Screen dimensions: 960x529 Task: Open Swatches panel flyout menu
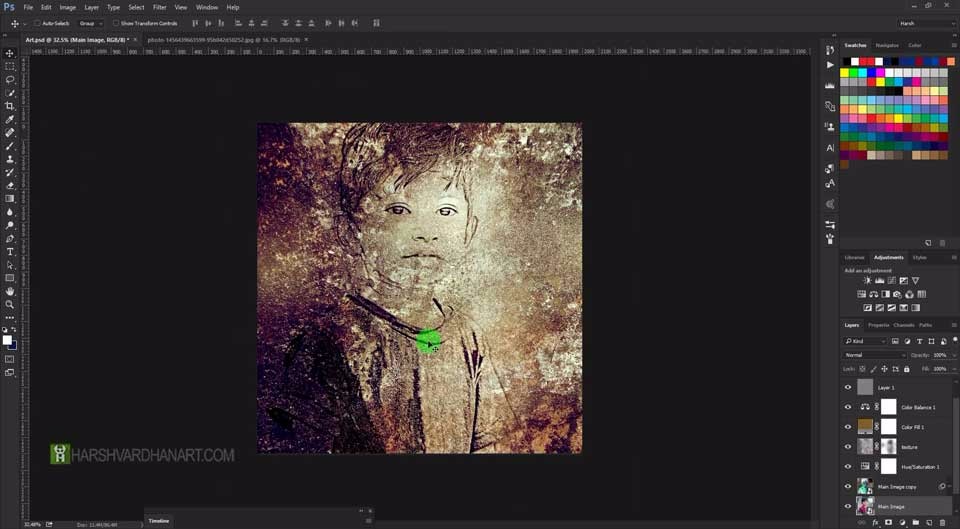tap(953, 45)
